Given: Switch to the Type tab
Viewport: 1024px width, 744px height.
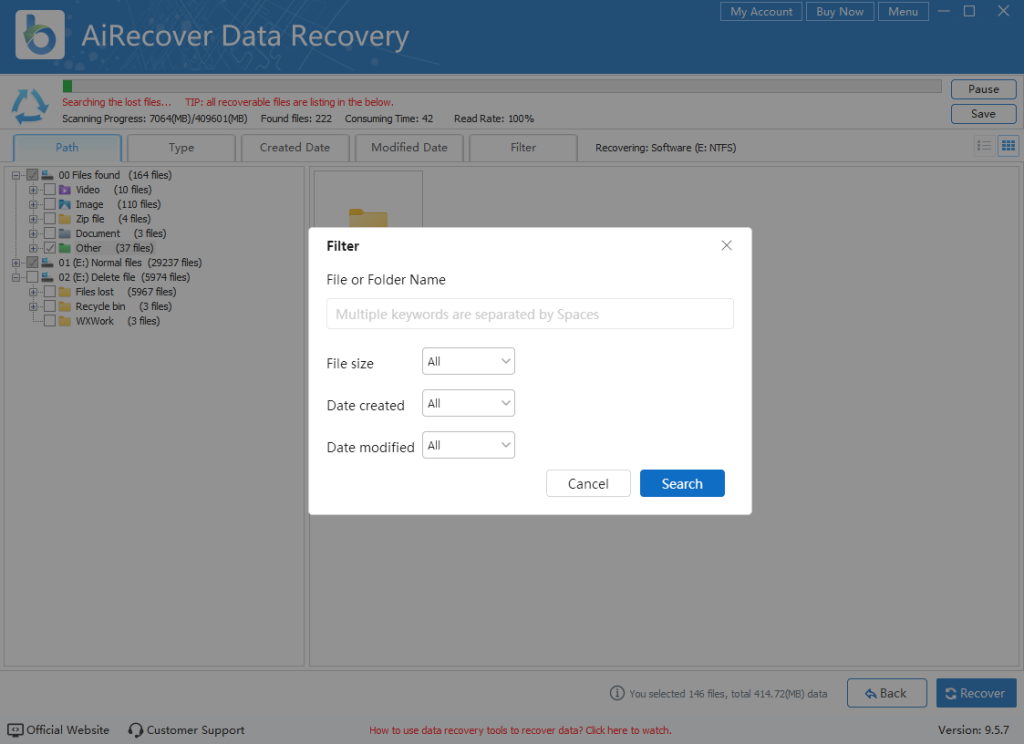Looking at the screenshot, I should point(181,147).
